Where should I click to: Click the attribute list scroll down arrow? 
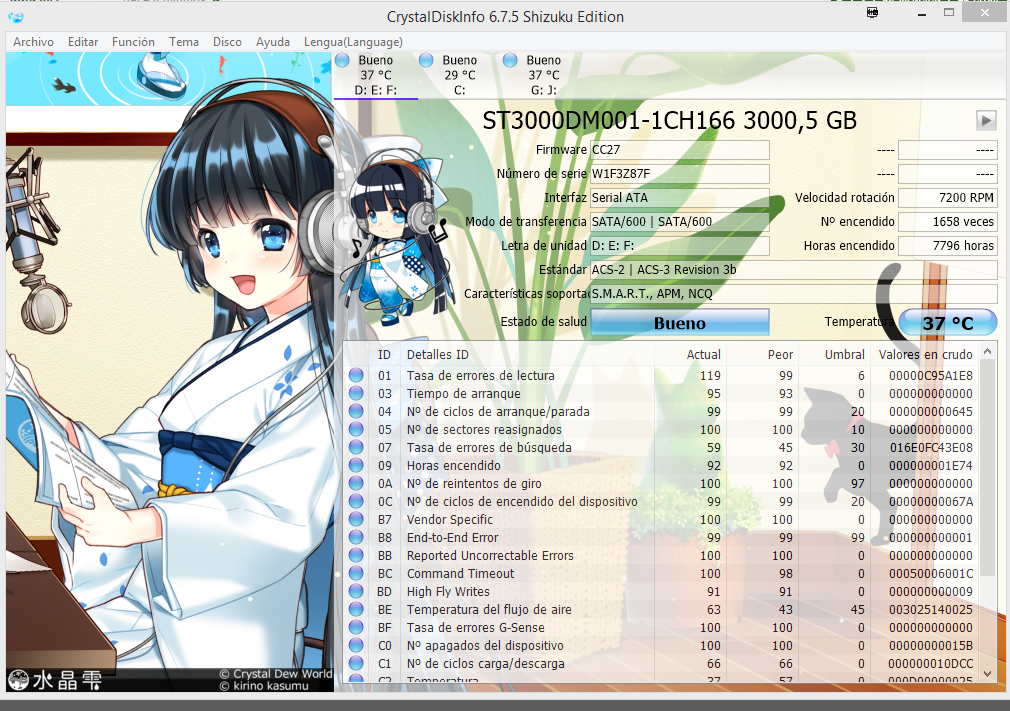[x=987, y=674]
